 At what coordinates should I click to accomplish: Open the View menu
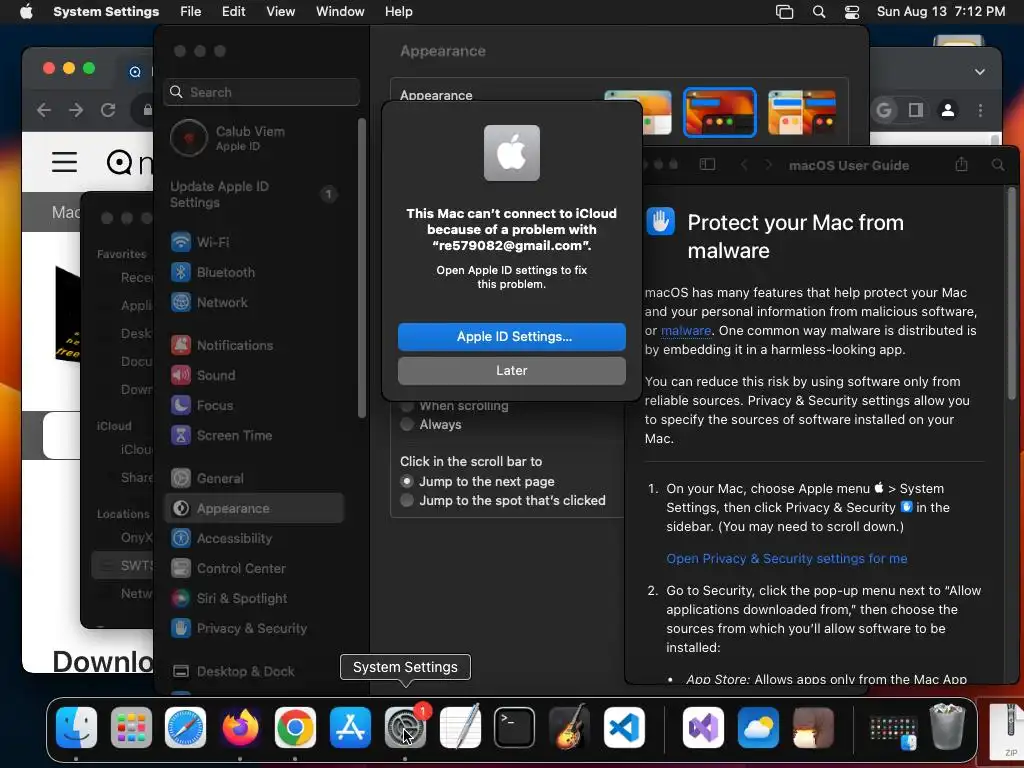coord(280,12)
